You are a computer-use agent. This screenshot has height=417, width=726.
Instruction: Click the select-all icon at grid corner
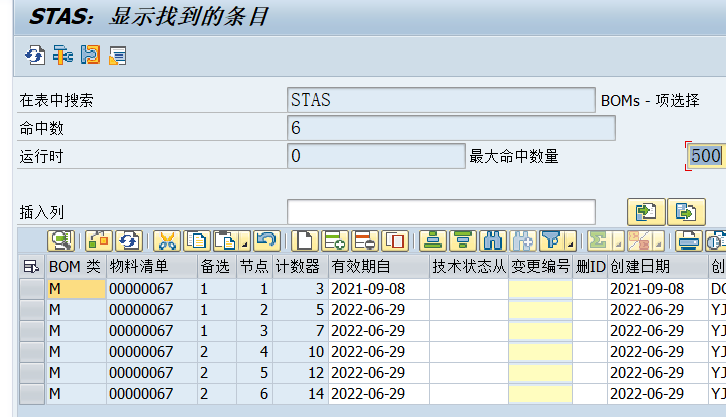(31, 267)
